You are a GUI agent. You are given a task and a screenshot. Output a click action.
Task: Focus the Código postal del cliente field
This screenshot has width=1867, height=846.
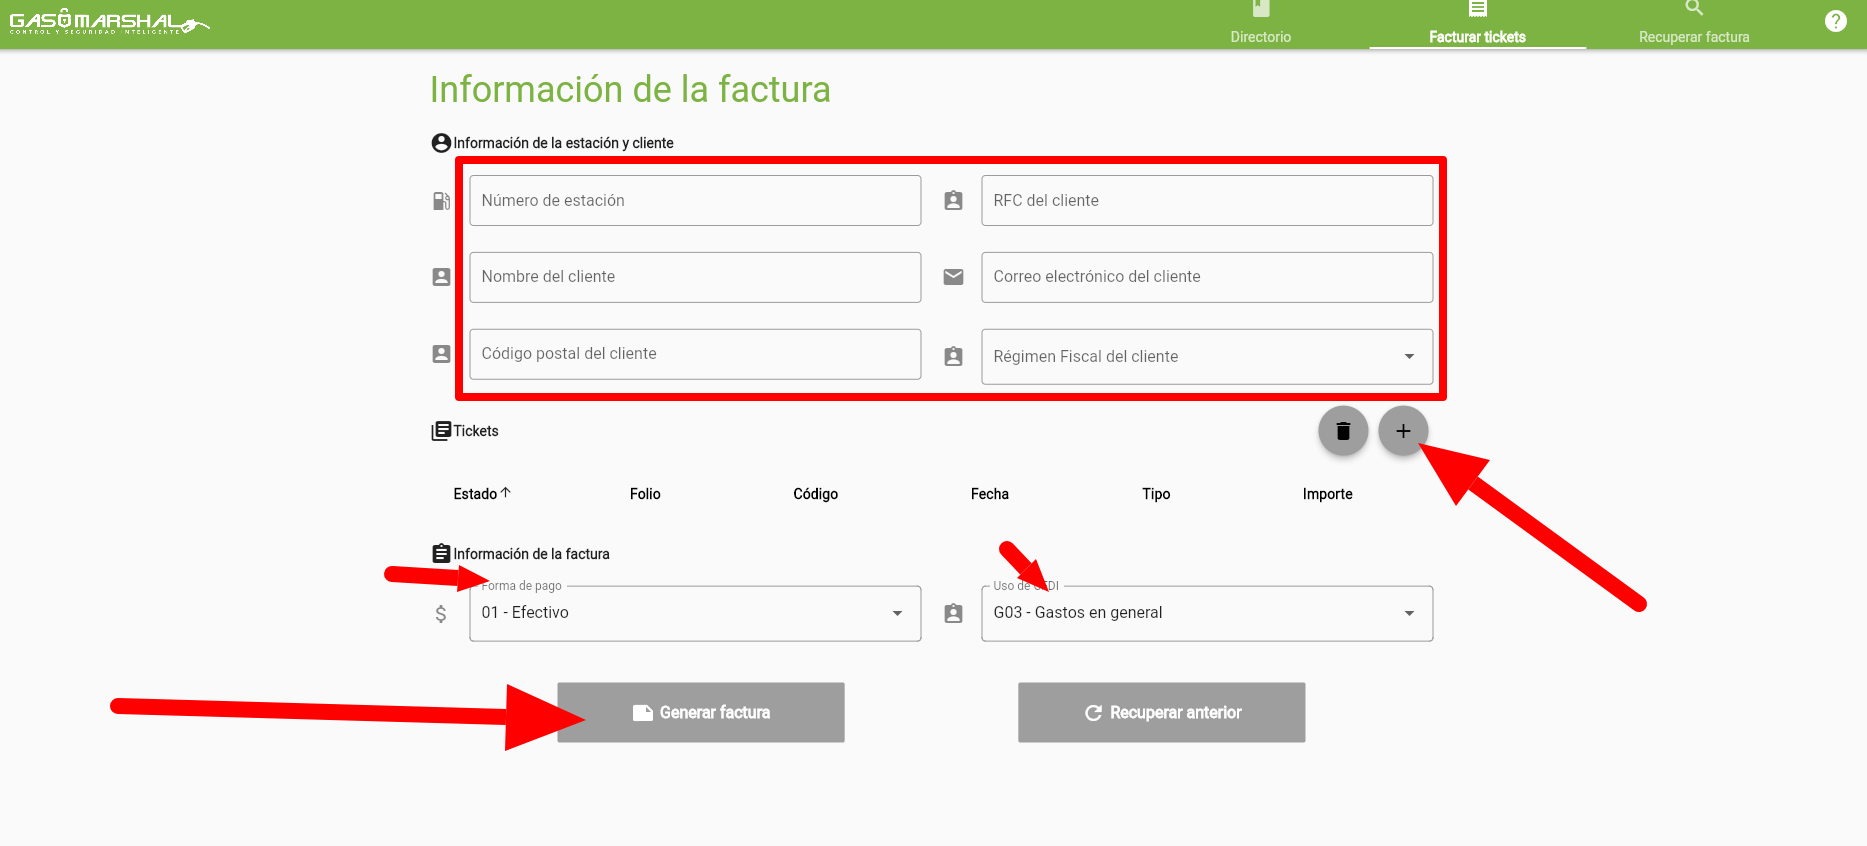[x=695, y=354]
